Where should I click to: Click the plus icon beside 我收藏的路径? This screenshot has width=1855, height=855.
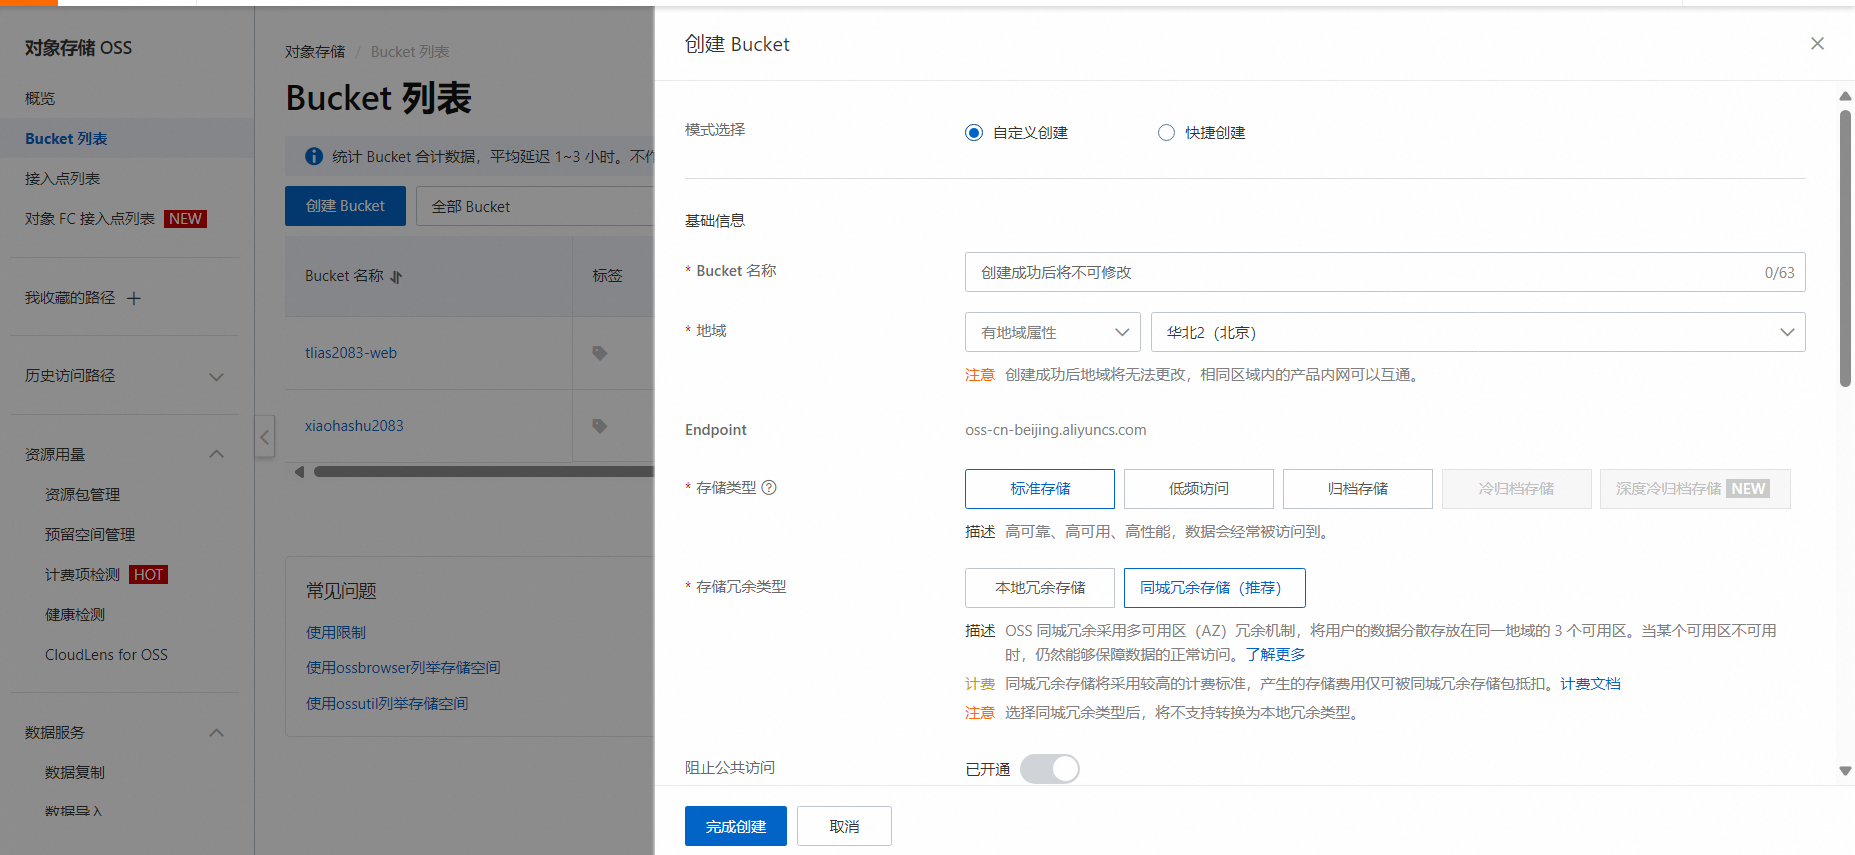(x=134, y=298)
